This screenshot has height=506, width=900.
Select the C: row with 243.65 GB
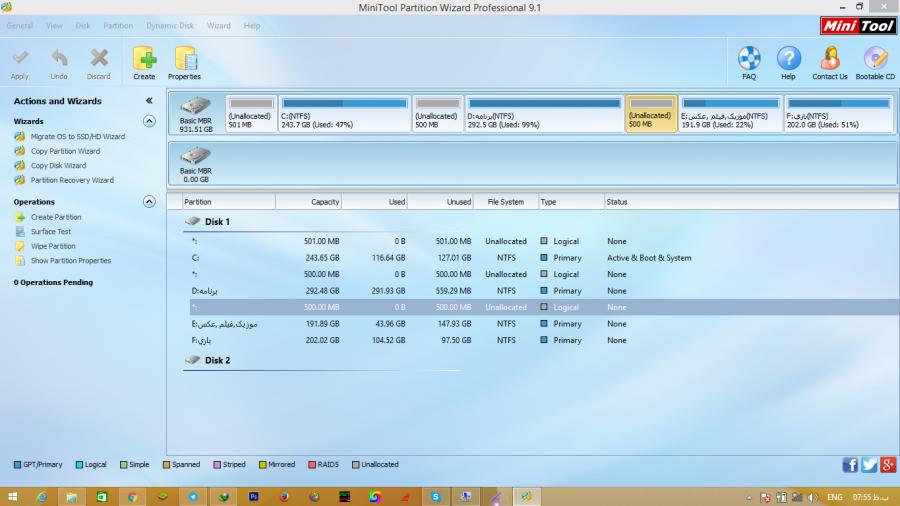click(544, 258)
